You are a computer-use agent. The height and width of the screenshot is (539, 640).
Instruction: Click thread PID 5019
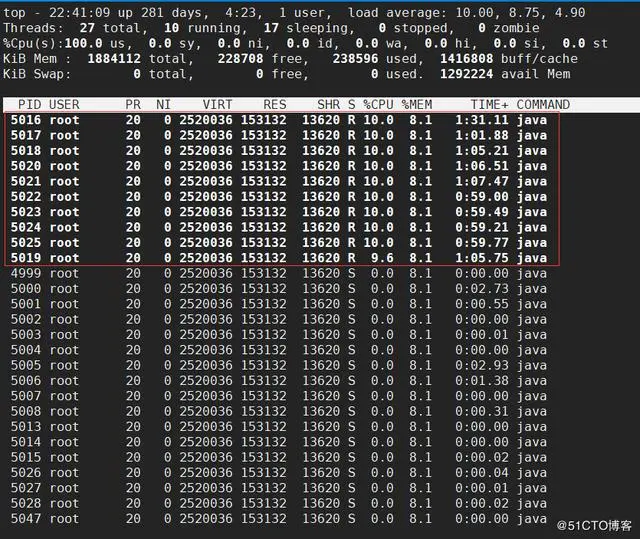(26, 258)
